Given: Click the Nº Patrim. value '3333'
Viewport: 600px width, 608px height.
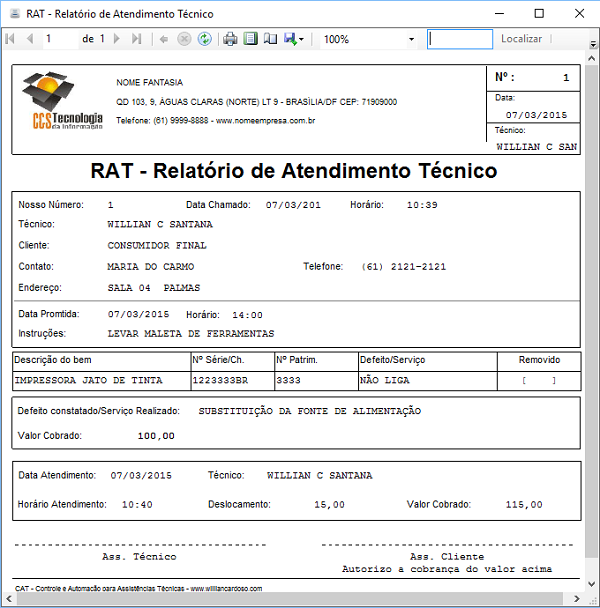Looking at the screenshot, I should tap(289, 380).
